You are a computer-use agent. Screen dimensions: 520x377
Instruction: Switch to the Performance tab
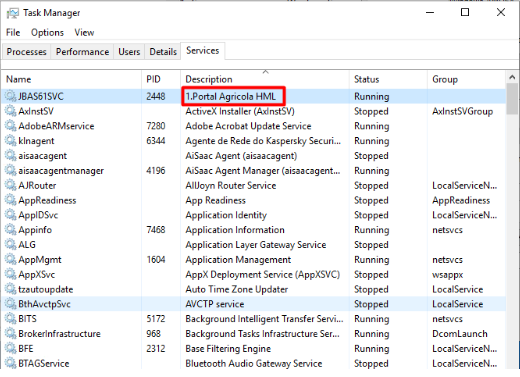[82, 52]
